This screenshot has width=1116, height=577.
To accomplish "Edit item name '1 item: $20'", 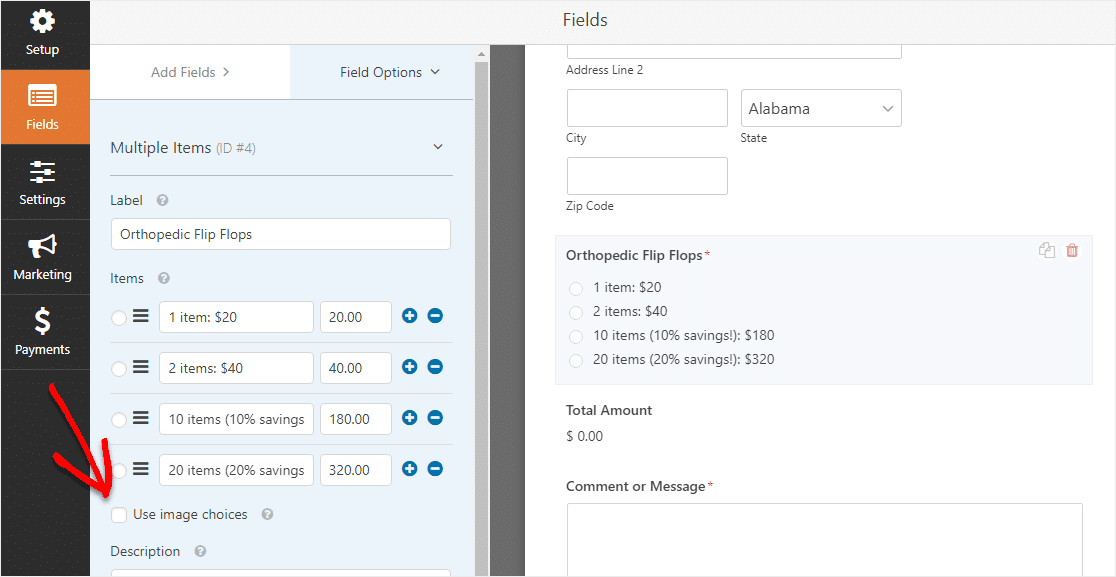I will pyautogui.click(x=236, y=317).
